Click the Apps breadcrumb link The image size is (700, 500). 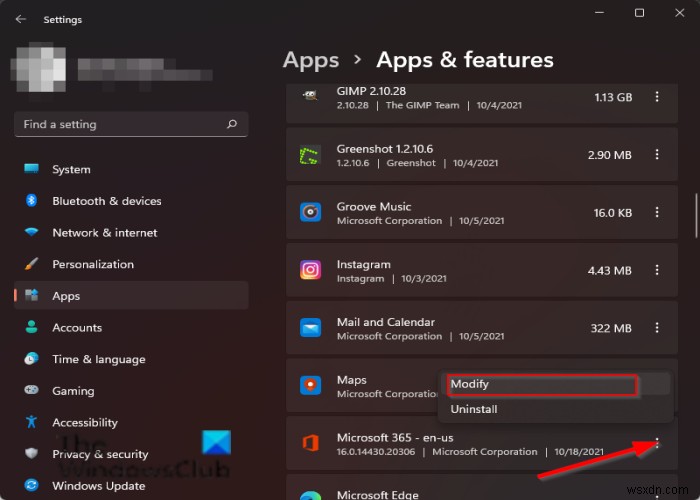(x=311, y=60)
